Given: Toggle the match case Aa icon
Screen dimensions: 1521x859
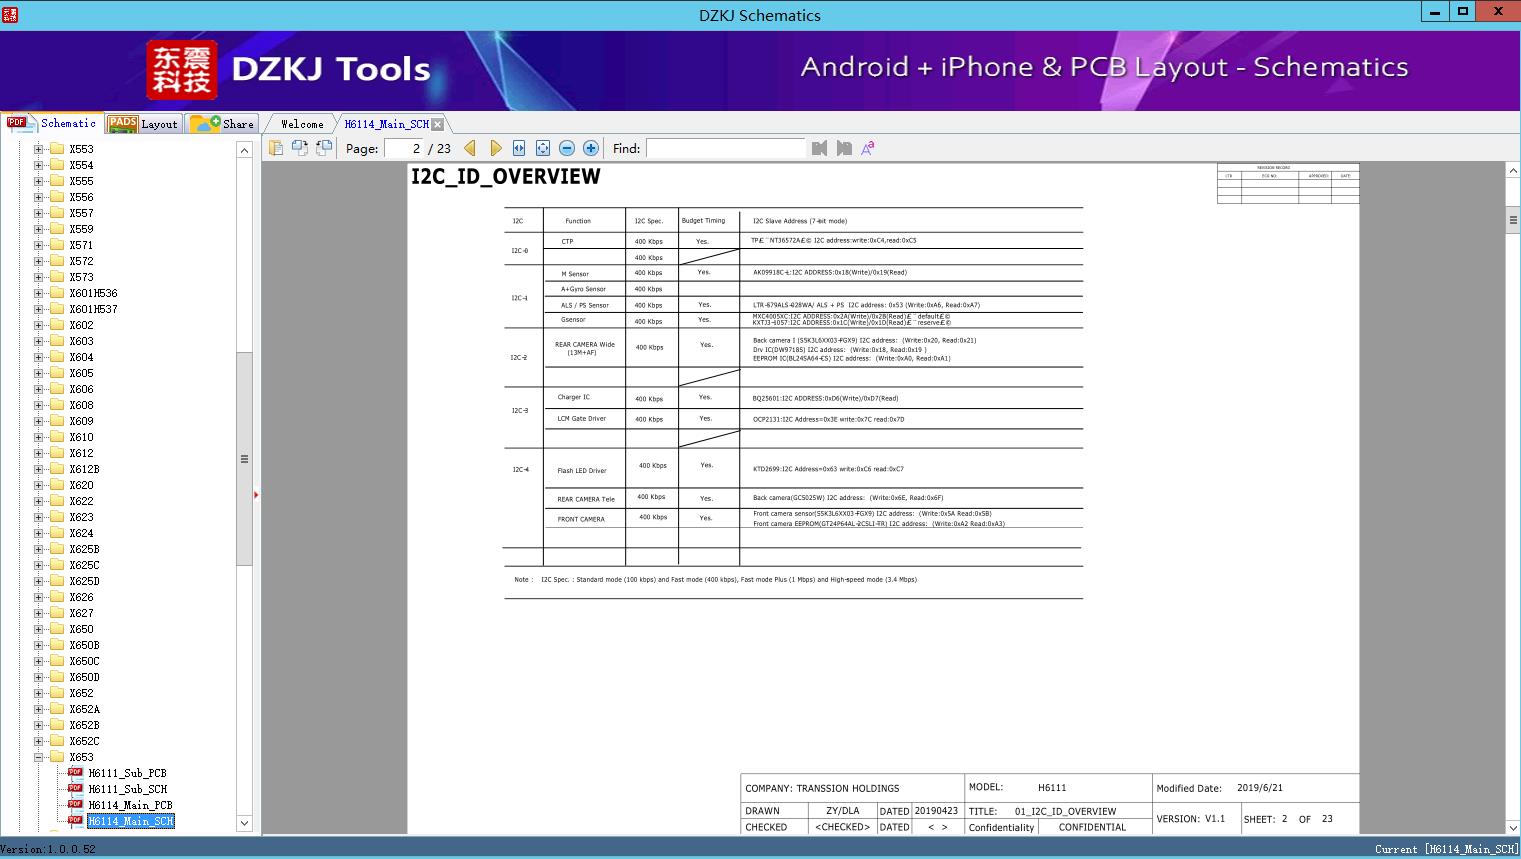Looking at the screenshot, I should point(868,148).
